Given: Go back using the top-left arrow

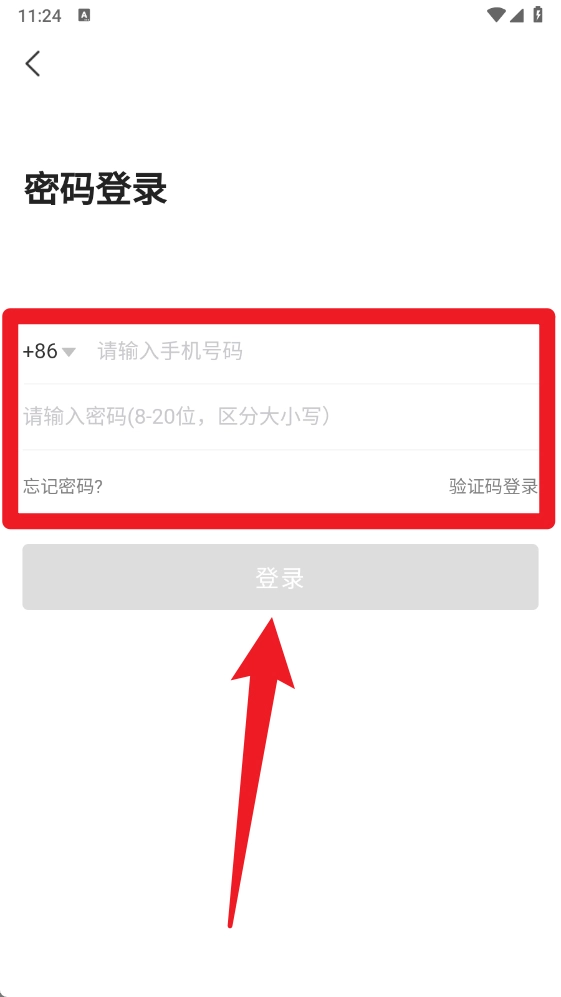Looking at the screenshot, I should click(33, 64).
